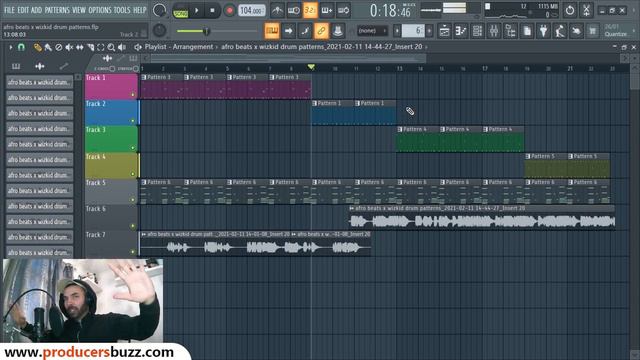Open the FILE menu
The height and width of the screenshot is (360, 640).
pos(9,10)
